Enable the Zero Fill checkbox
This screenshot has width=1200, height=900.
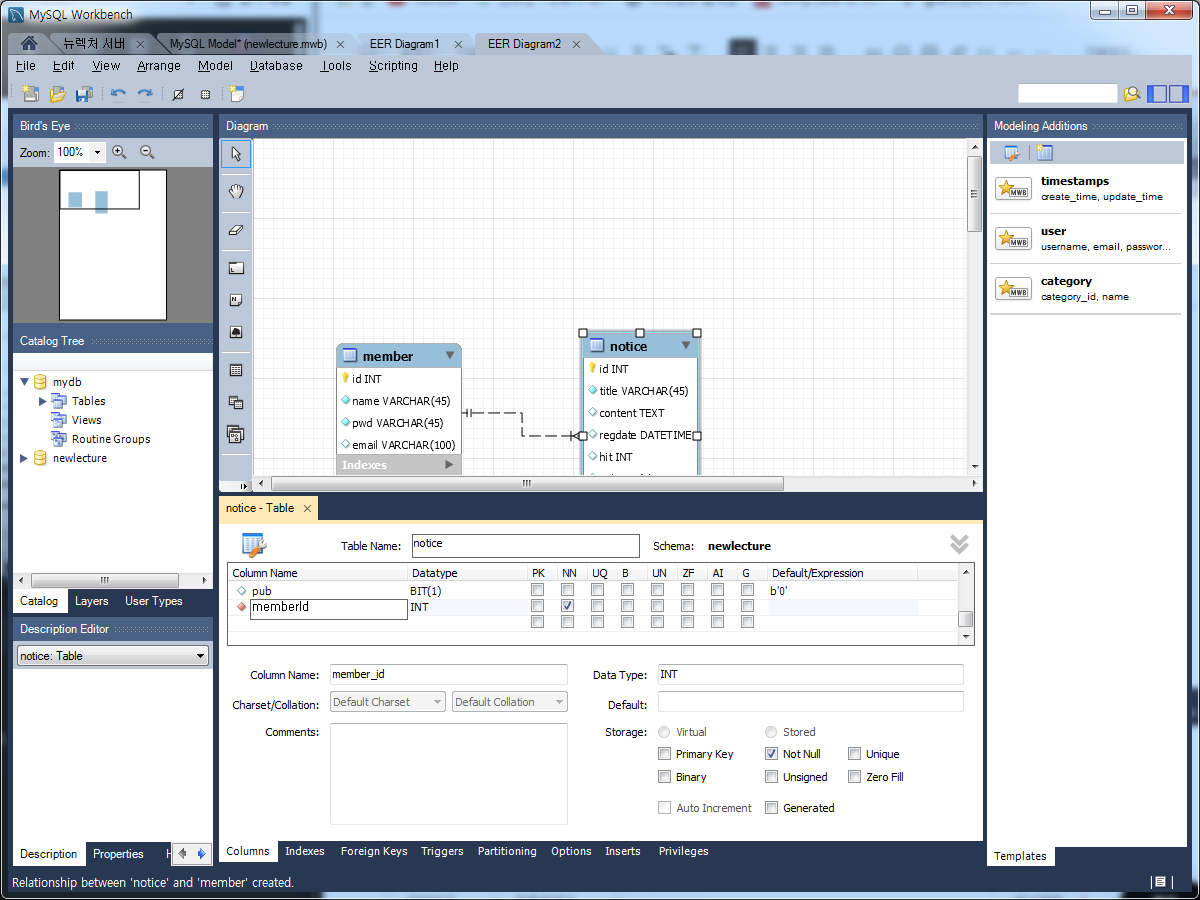click(x=855, y=777)
